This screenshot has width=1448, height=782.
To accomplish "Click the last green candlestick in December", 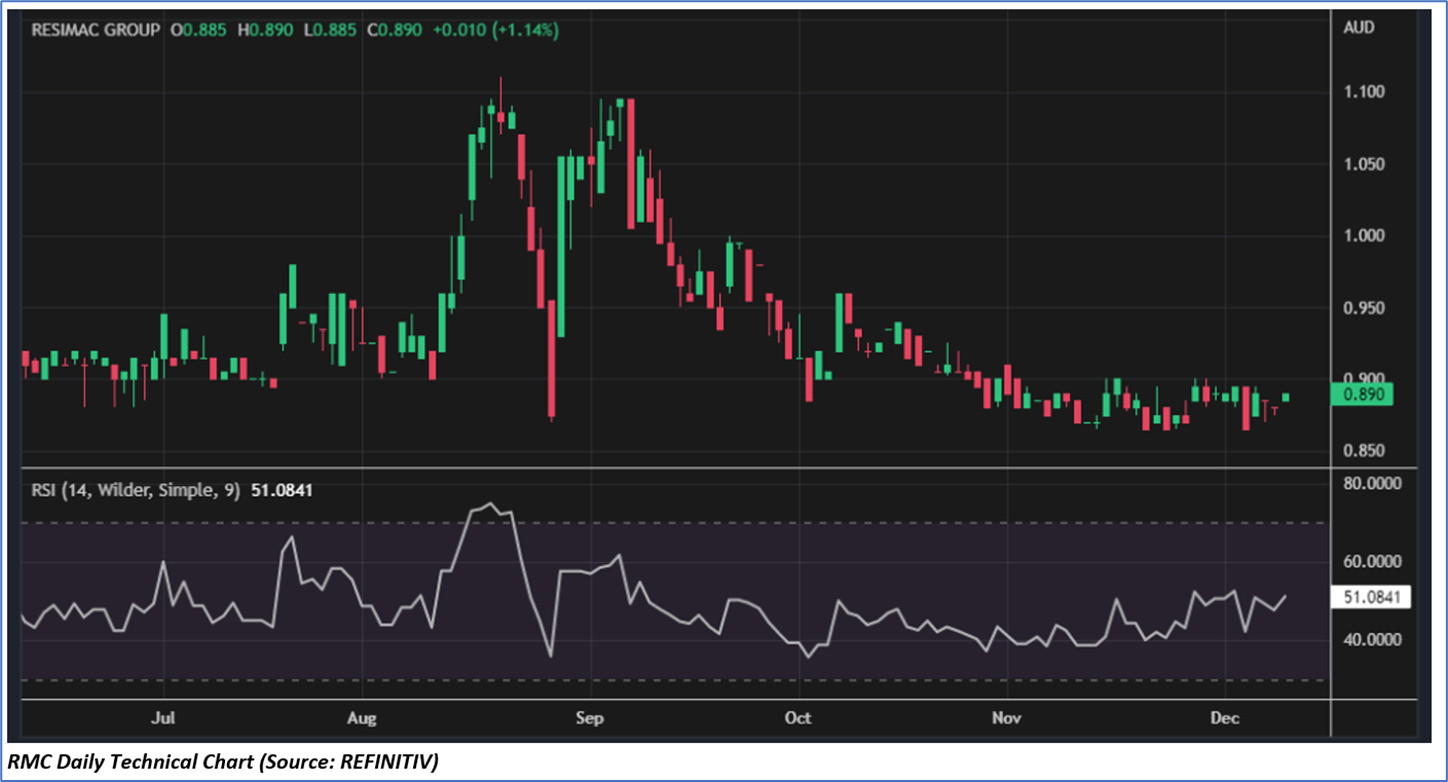I will point(1285,398).
